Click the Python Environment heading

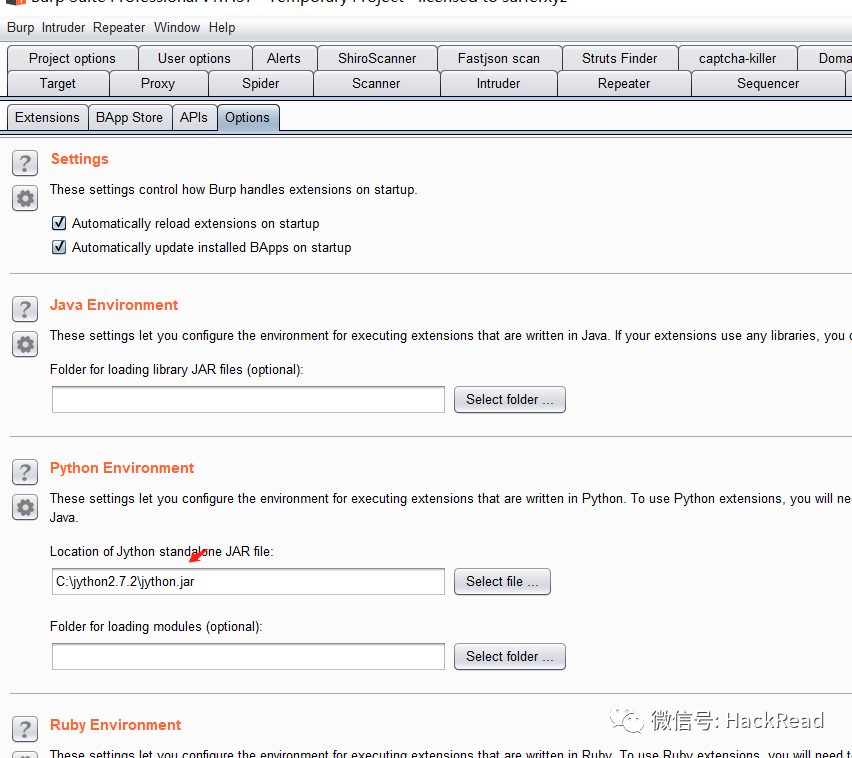point(122,468)
